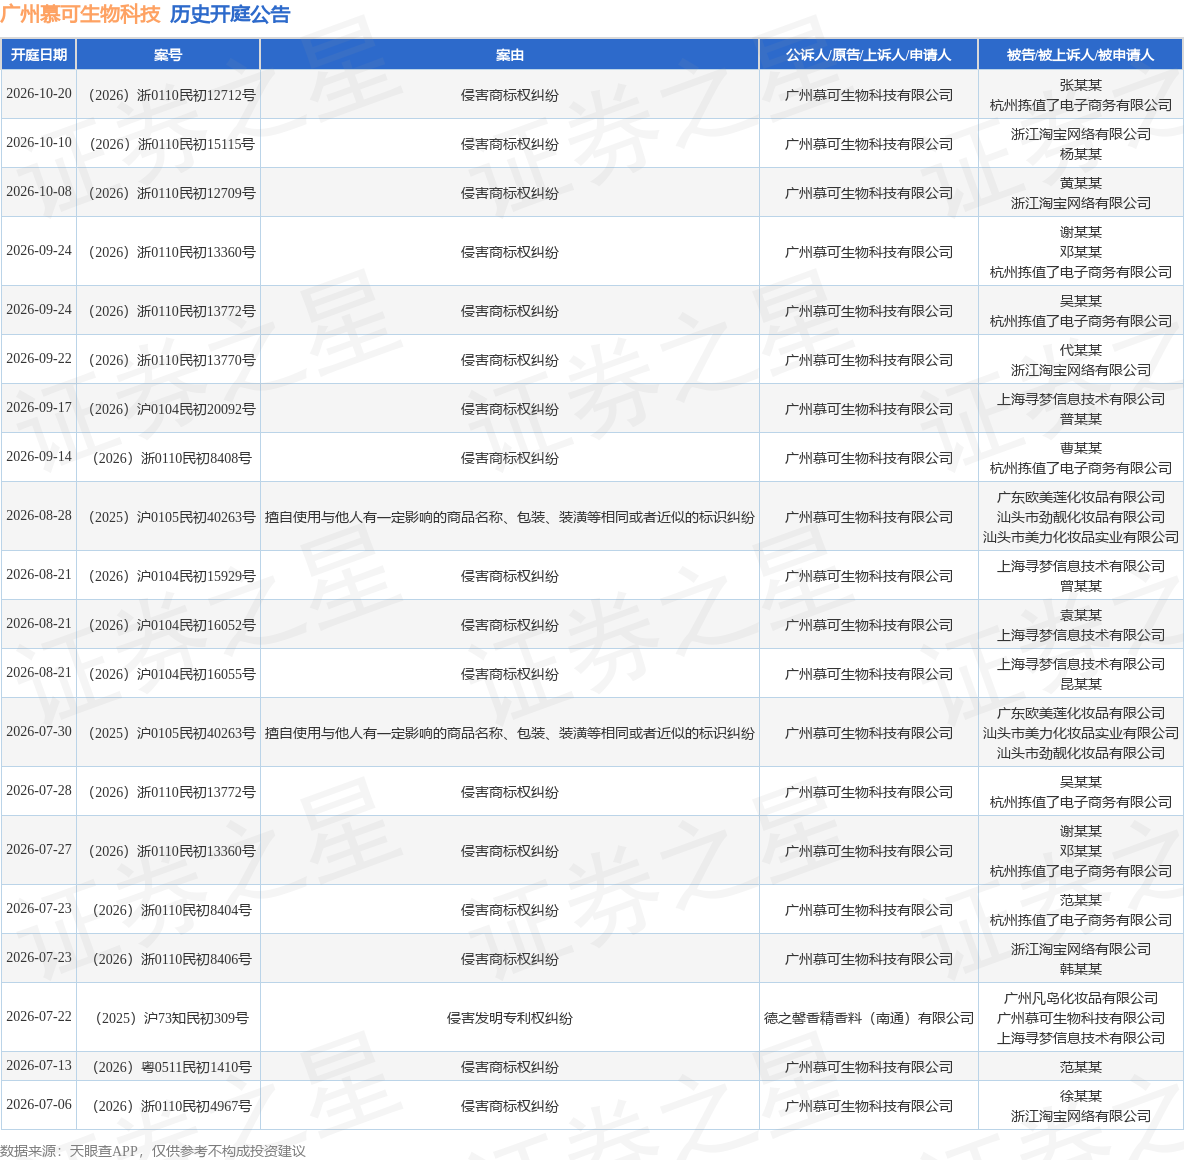
Task: Click defendant 广东欧美莲化妆品有限公司 in 2026-08-28 row
Action: pos(1081,497)
